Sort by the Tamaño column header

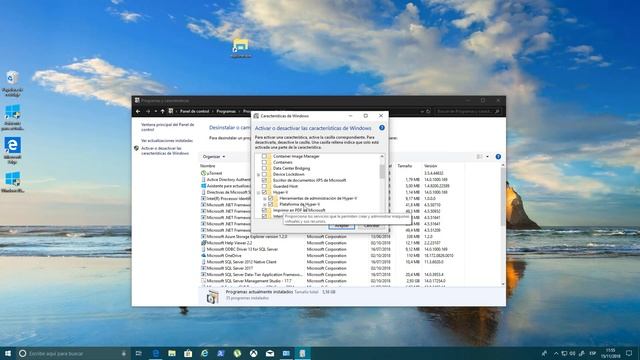point(404,166)
